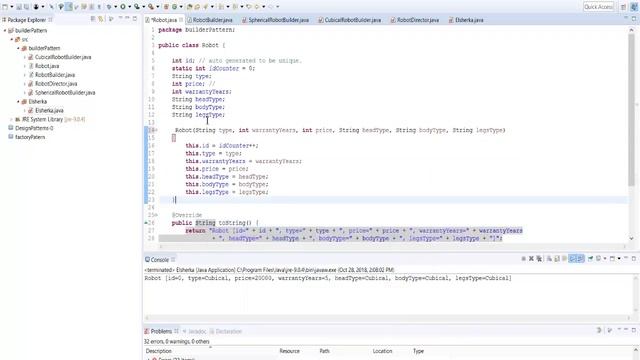Select the DesignPatterns-0 project
The height and width of the screenshot is (360, 640).
[x=34, y=128]
